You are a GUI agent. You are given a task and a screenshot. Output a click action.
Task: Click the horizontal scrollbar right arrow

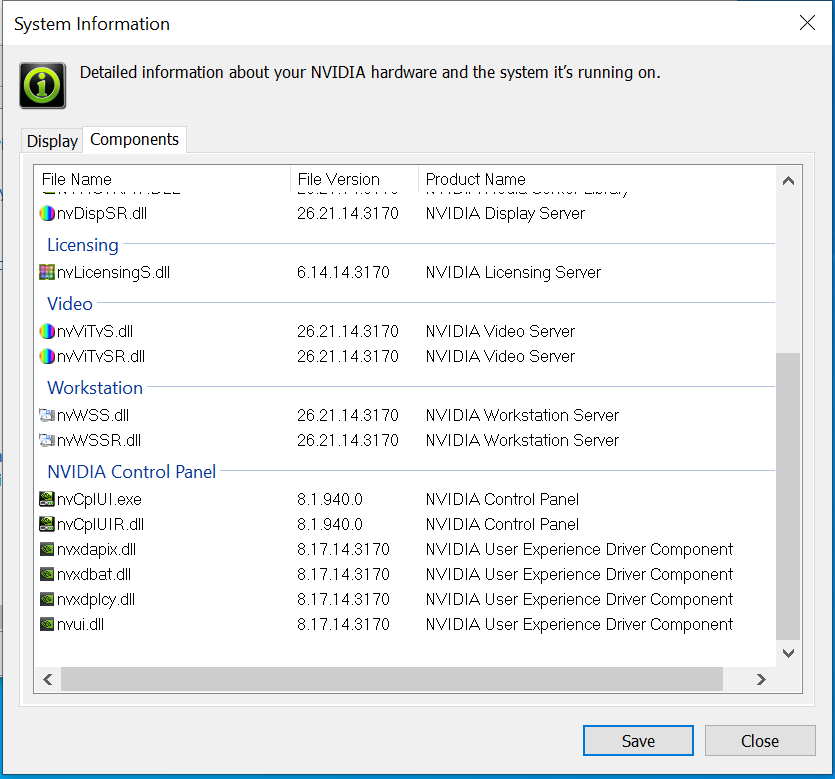[761, 679]
